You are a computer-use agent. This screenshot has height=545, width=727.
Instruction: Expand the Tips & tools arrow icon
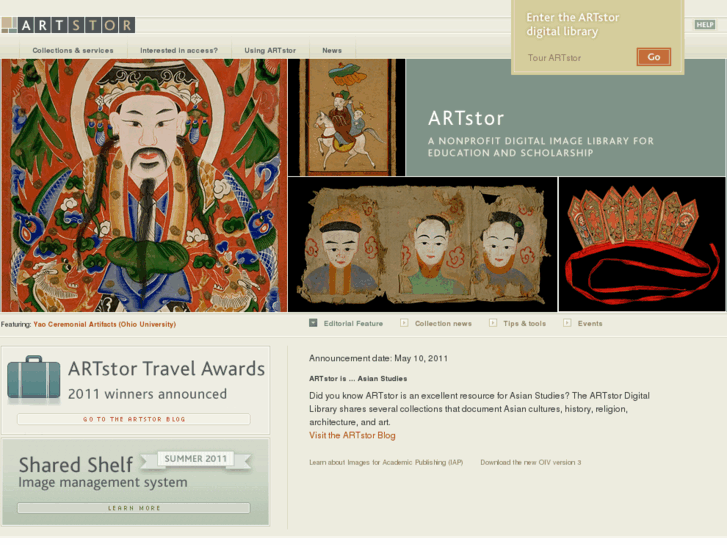(x=493, y=323)
